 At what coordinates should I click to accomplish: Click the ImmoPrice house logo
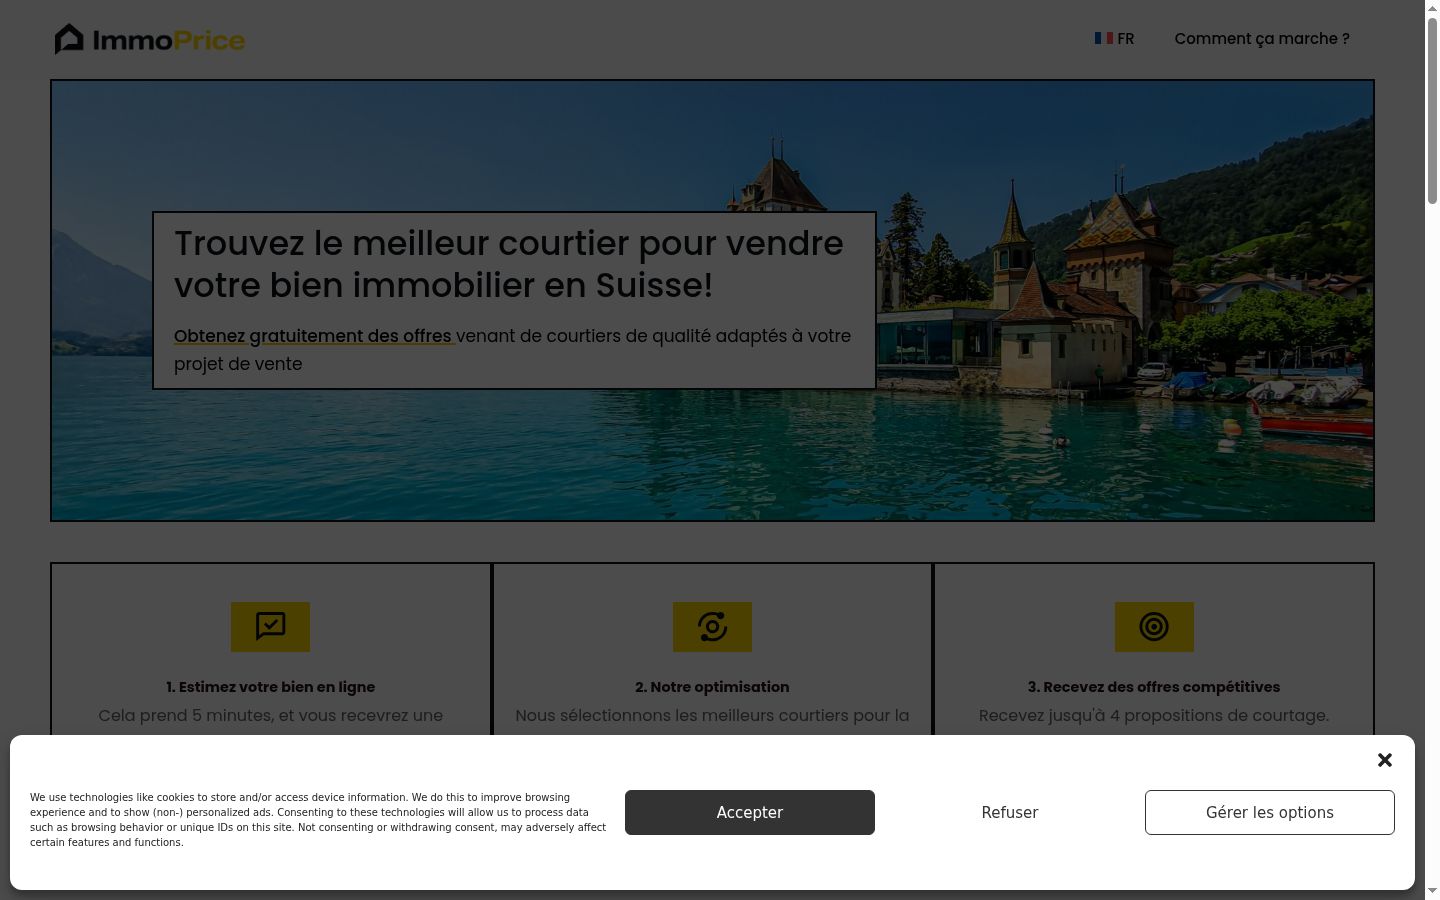149,39
